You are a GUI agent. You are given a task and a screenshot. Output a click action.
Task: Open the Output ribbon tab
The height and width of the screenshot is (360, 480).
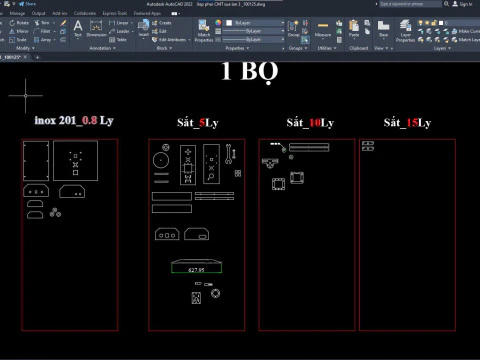pyautogui.click(x=38, y=13)
